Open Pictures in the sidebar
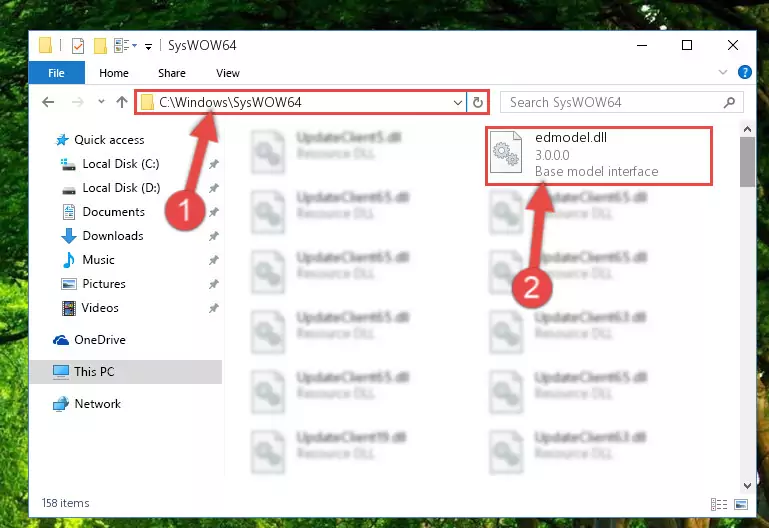 [103, 284]
